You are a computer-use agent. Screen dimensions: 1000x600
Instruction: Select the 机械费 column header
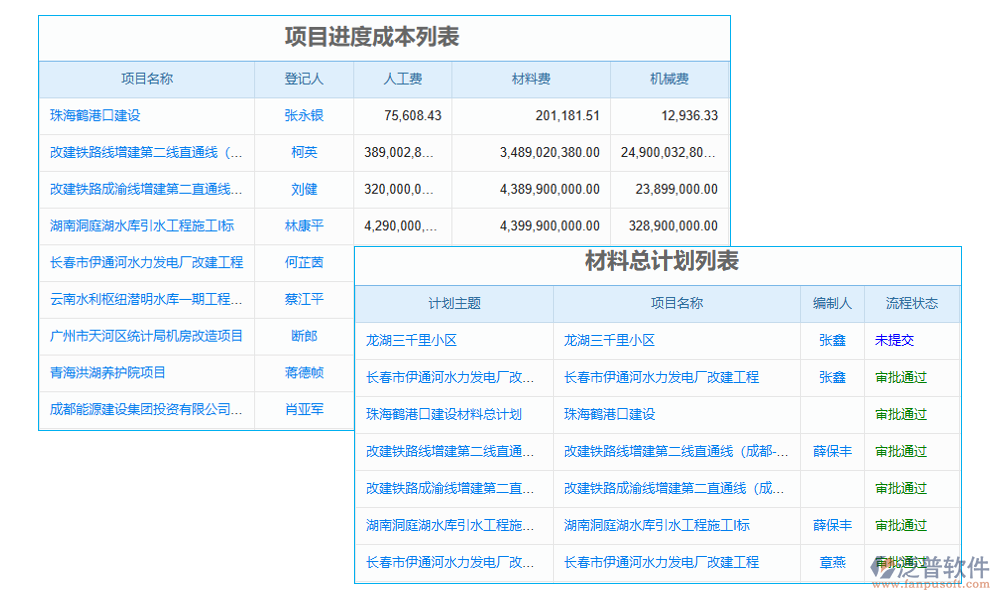669,79
